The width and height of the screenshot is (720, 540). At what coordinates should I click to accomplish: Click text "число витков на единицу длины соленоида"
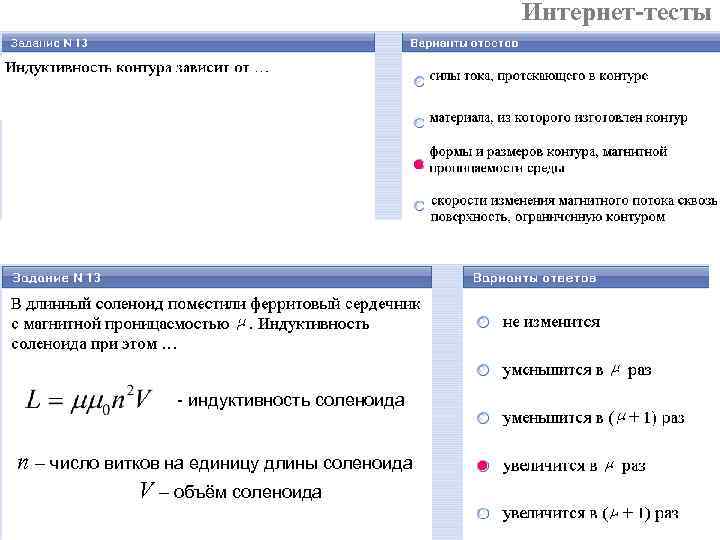click(x=231, y=464)
